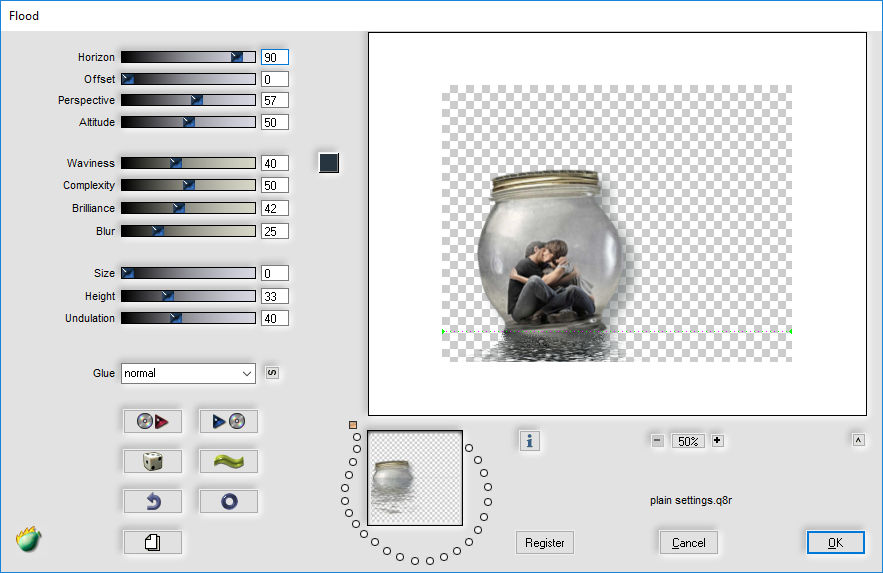This screenshot has width=883, height=573.
Task: Focus the Waviness value field
Action: pos(275,163)
